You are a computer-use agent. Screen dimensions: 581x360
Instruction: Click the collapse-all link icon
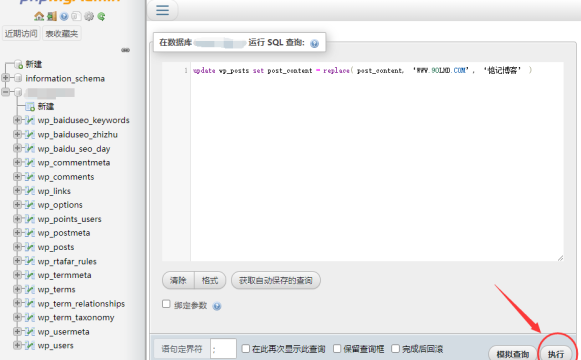point(125,50)
